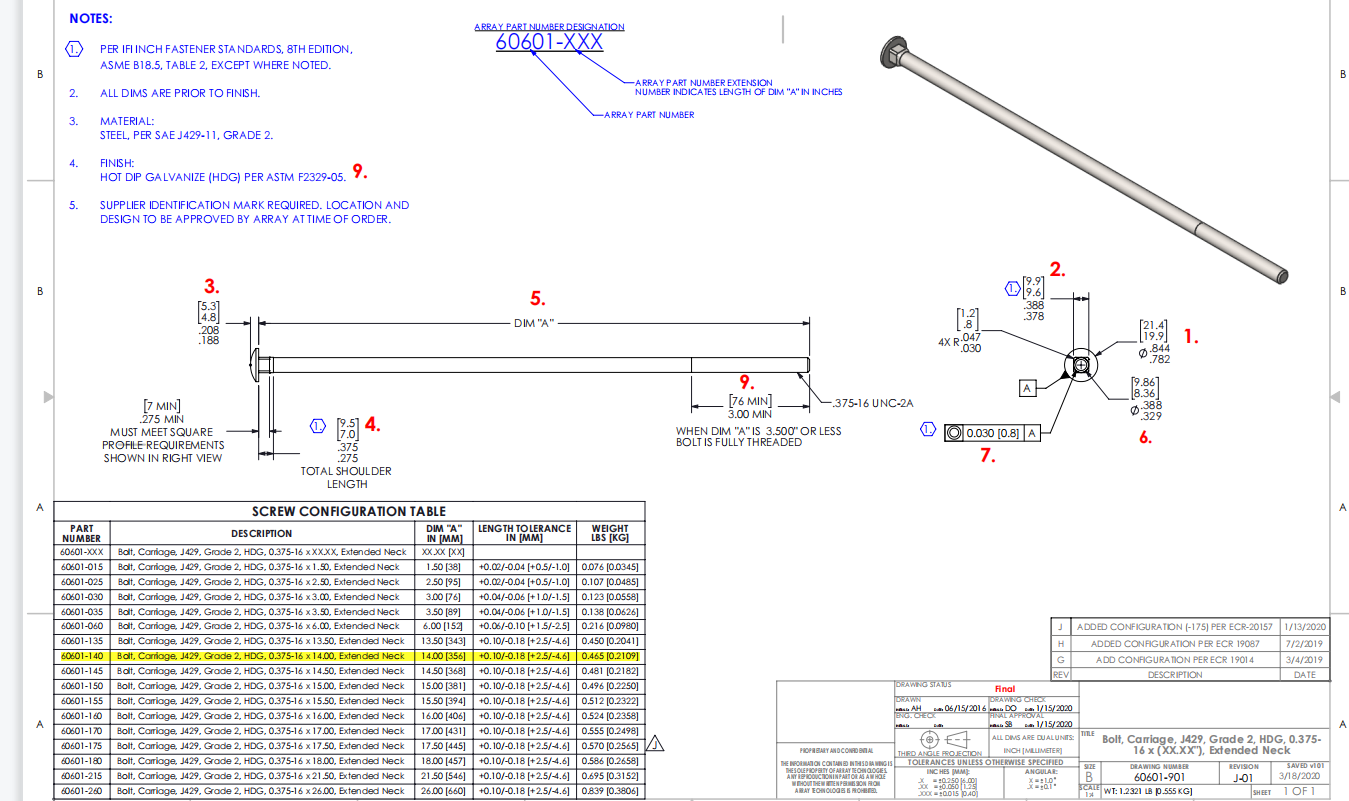1349x801 pixels.
Task: Click revision J row in revision table
Action: (x=1190, y=627)
